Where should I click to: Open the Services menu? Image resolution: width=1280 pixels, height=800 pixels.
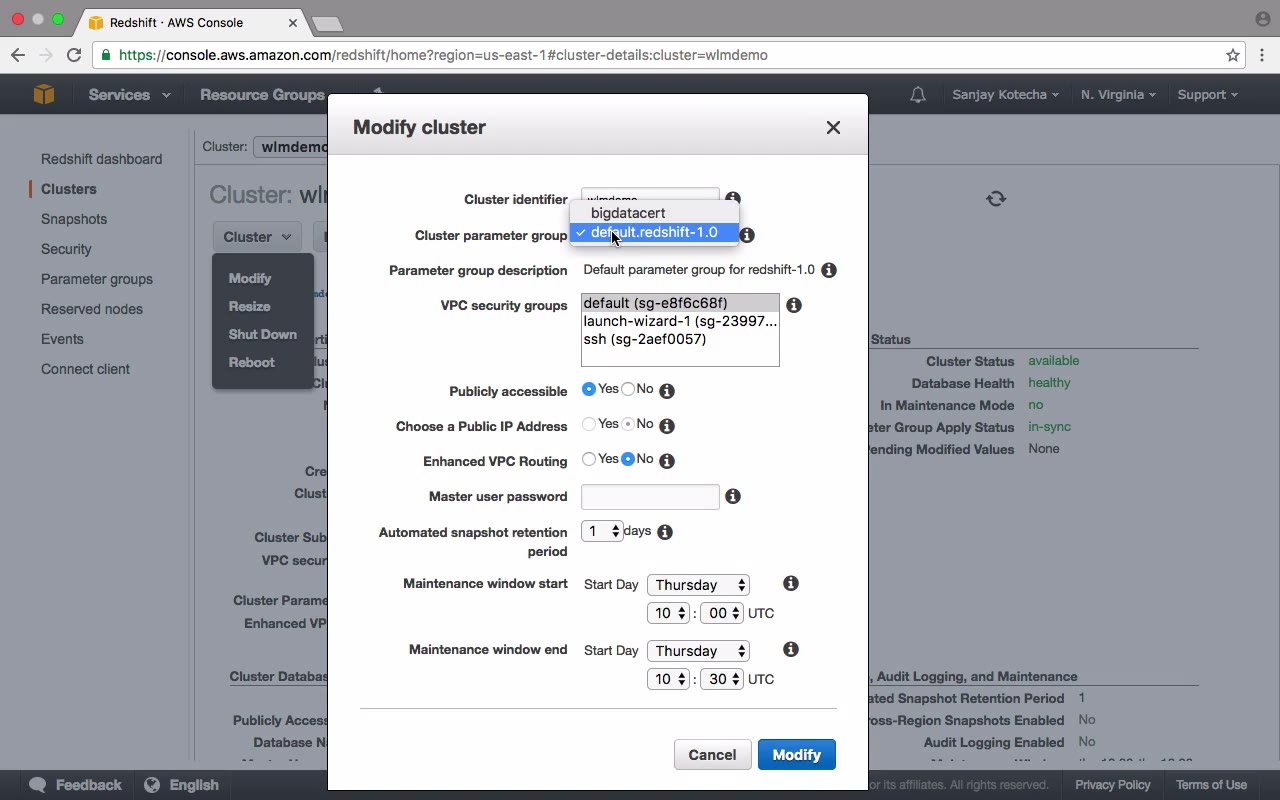pyautogui.click(x=129, y=95)
